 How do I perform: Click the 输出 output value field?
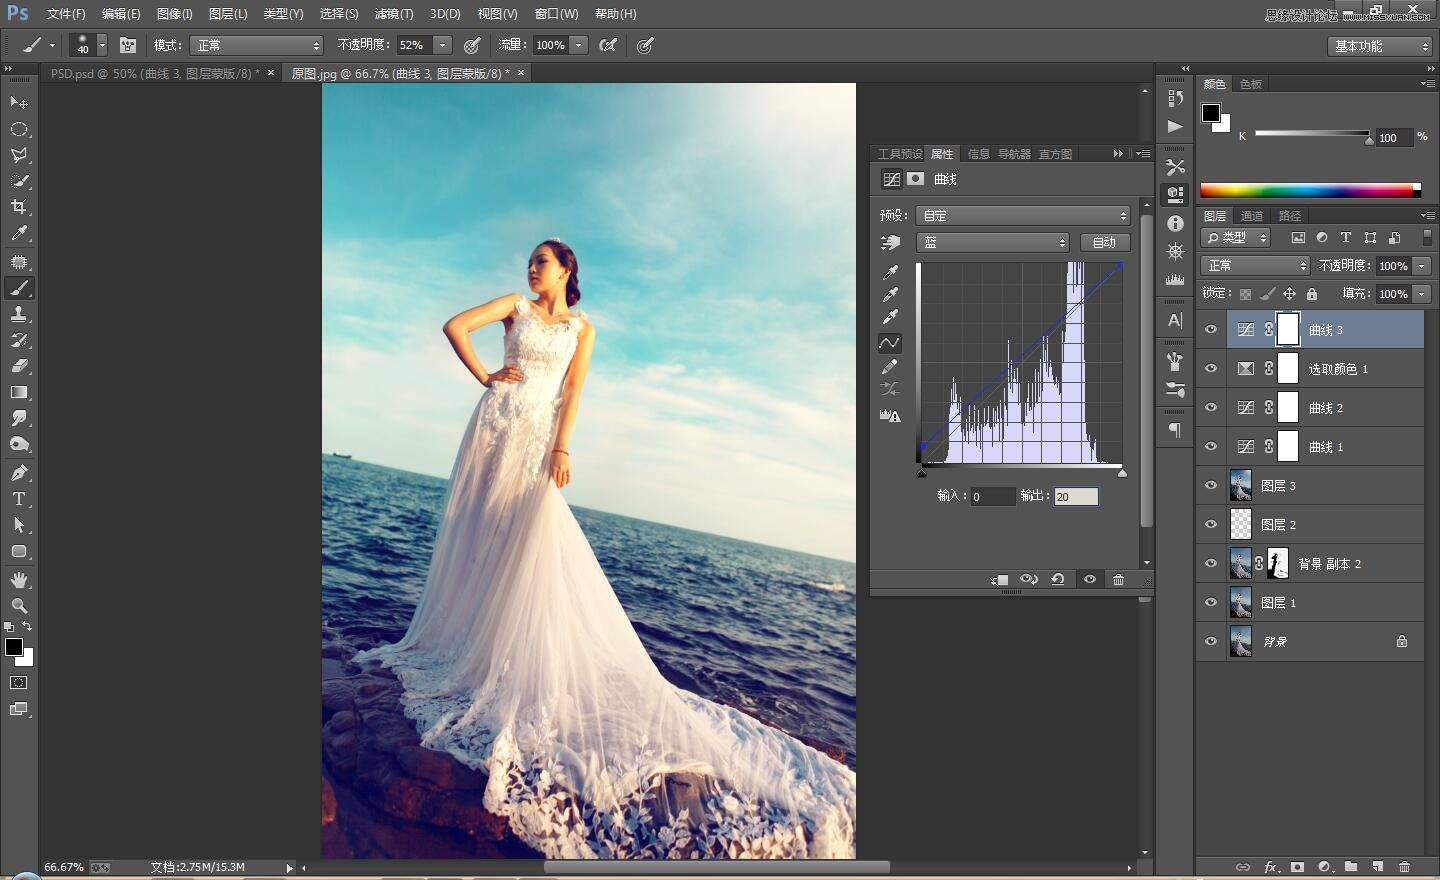(1076, 497)
